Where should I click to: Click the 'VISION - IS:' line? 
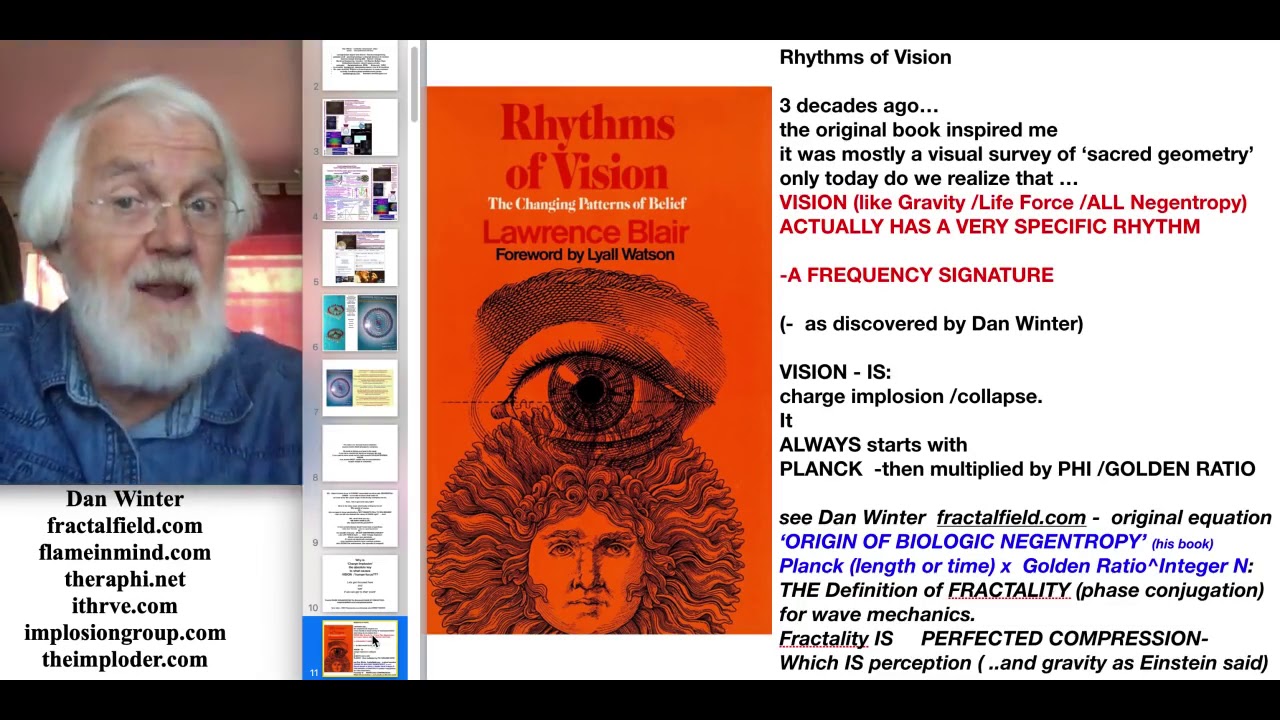pyautogui.click(x=835, y=372)
